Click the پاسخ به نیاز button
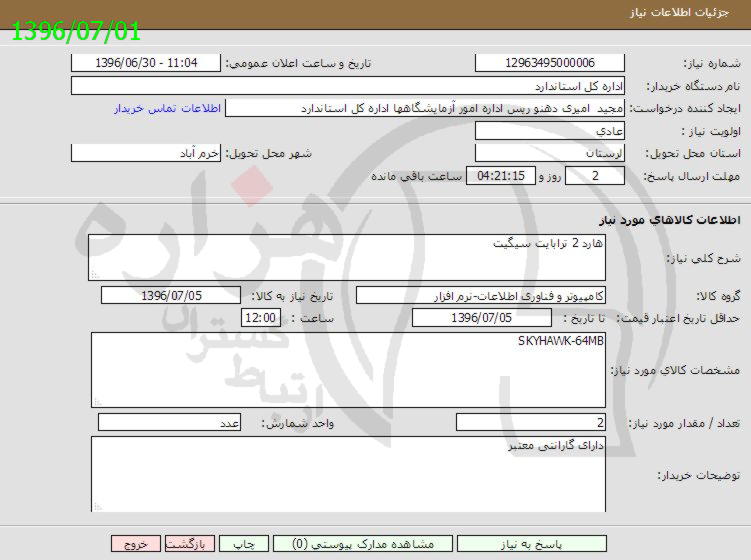The height and width of the screenshot is (560, 751). pyautogui.click(x=532, y=544)
